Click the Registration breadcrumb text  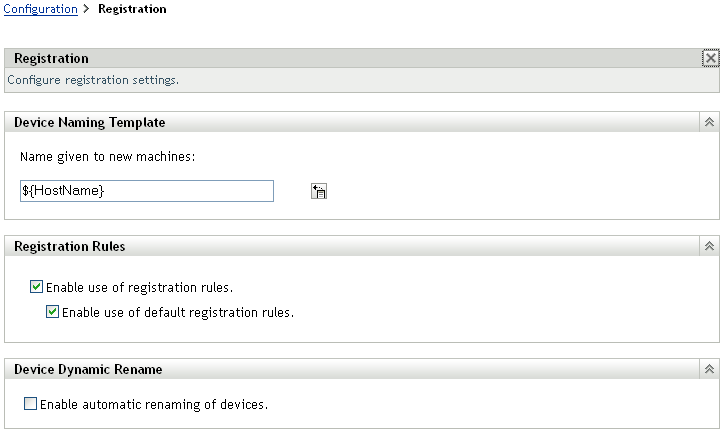[132, 9]
